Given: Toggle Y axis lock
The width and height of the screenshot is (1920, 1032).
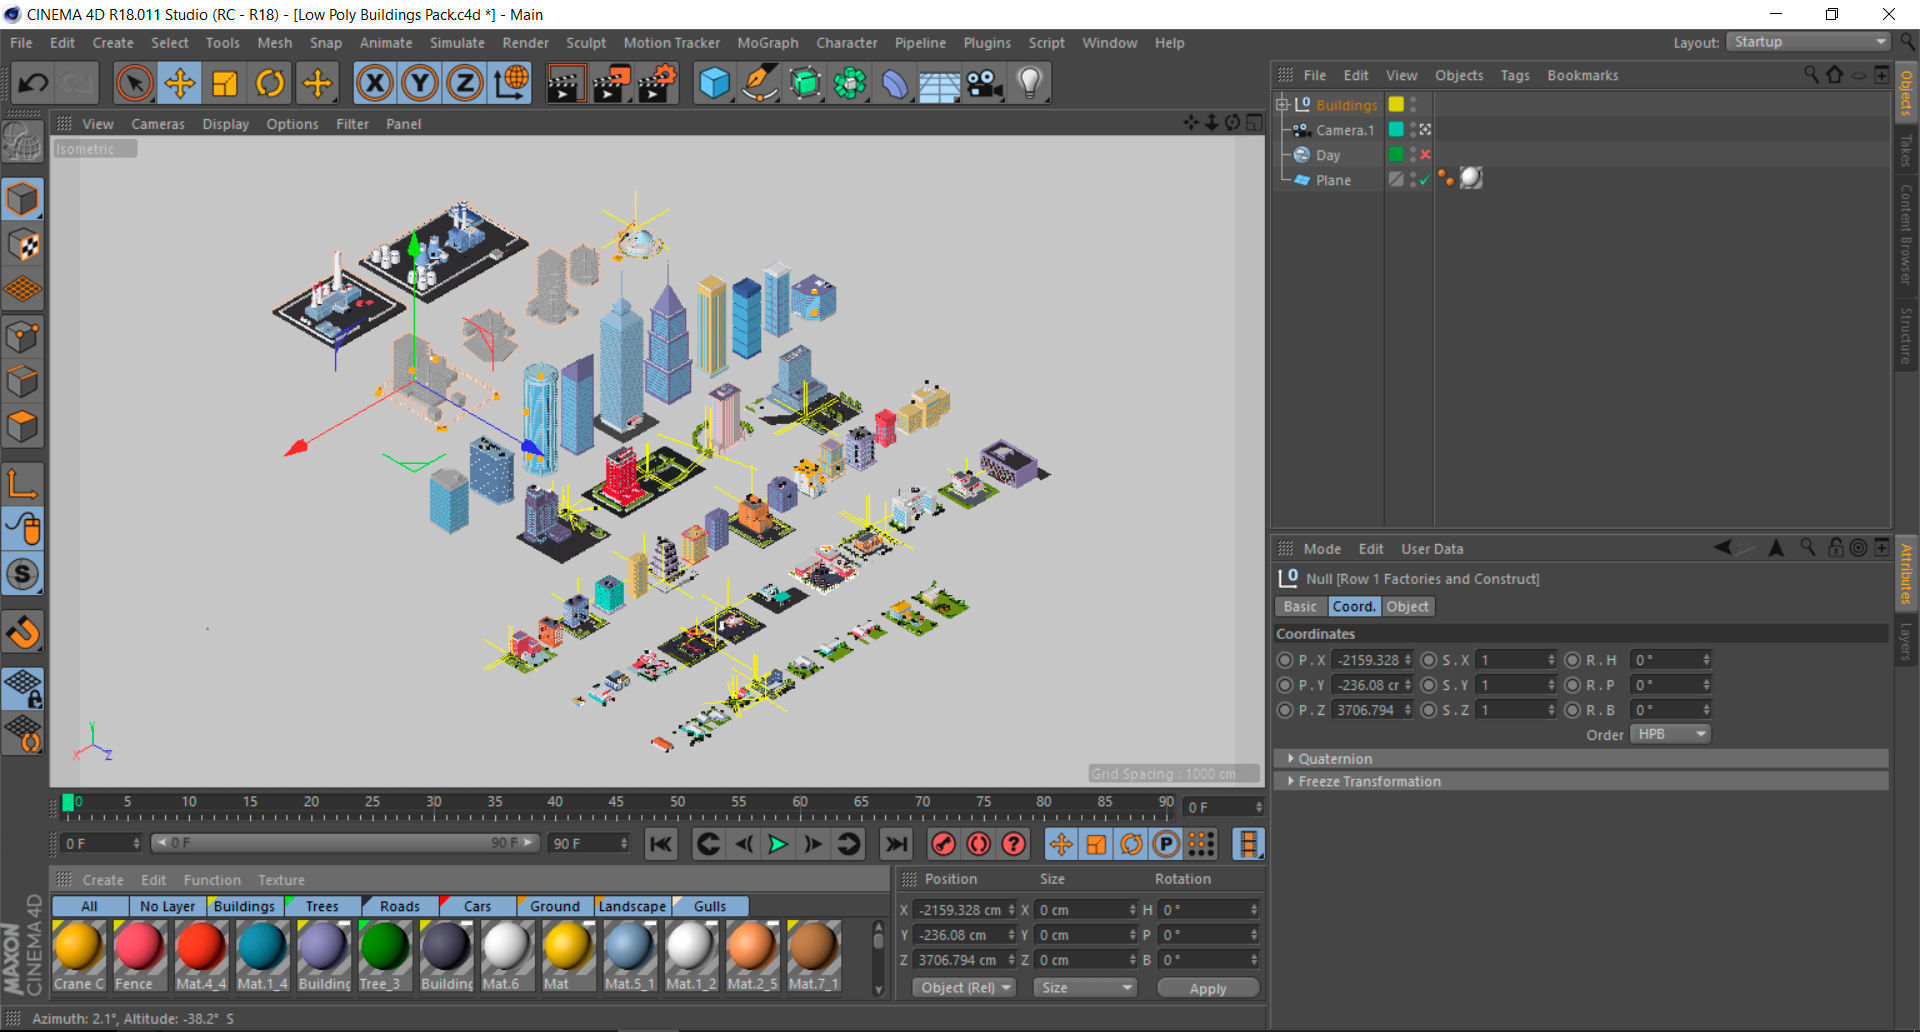Looking at the screenshot, I should pyautogui.click(x=420, y=83).
